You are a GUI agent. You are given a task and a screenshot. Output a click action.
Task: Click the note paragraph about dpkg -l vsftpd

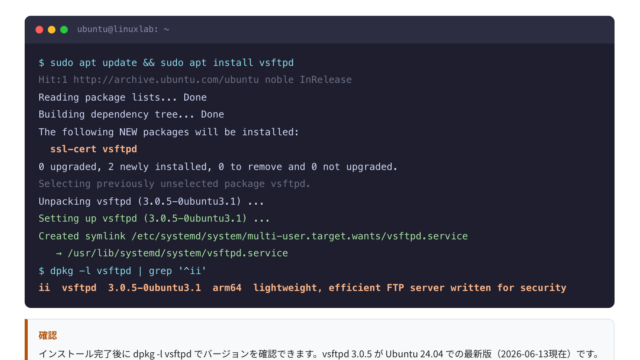click(318, 353)
